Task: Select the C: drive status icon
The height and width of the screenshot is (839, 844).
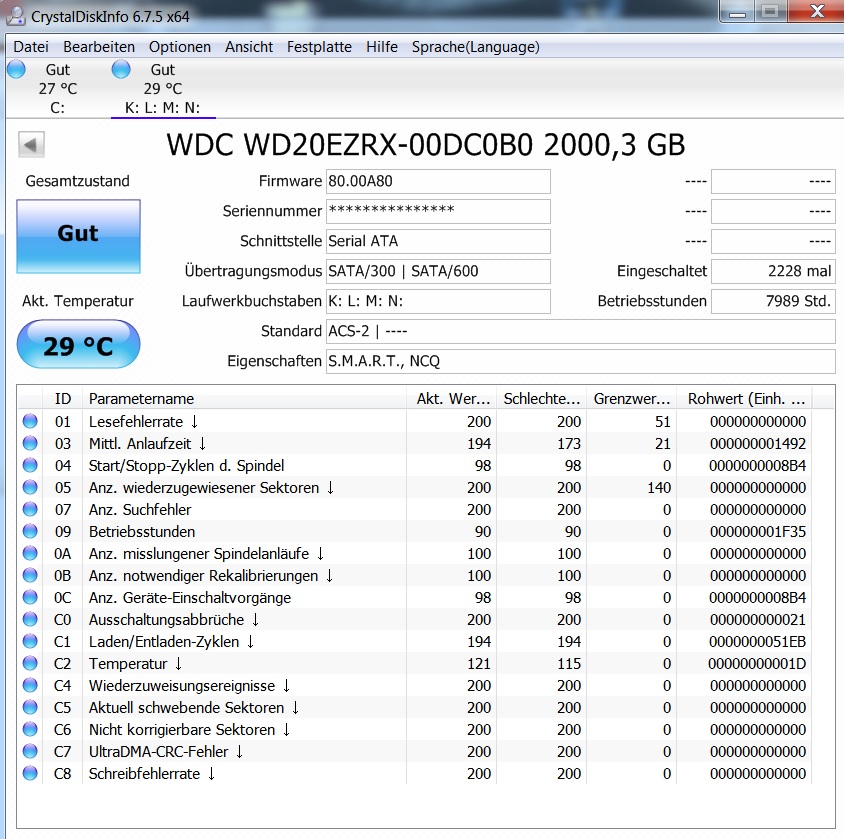Action: pyautogui.click(x=17, y=69)
